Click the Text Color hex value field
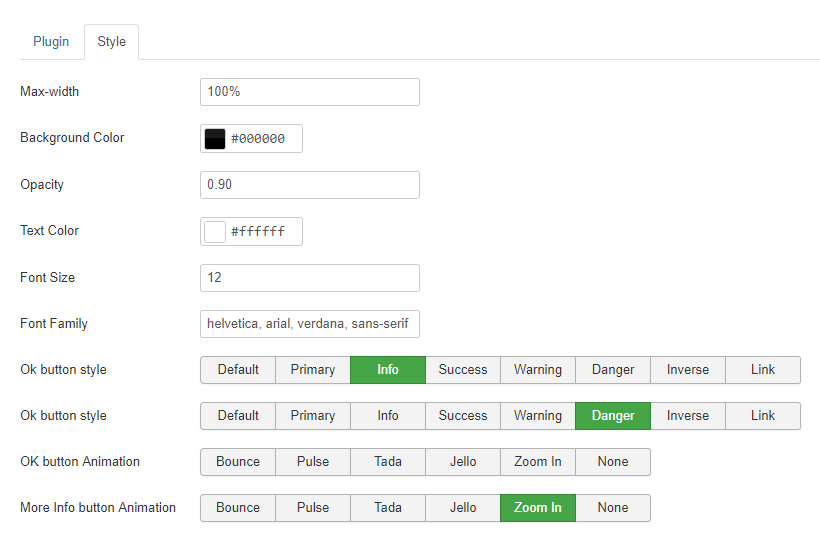Screen dimensions: 820x536 point(262,232)
